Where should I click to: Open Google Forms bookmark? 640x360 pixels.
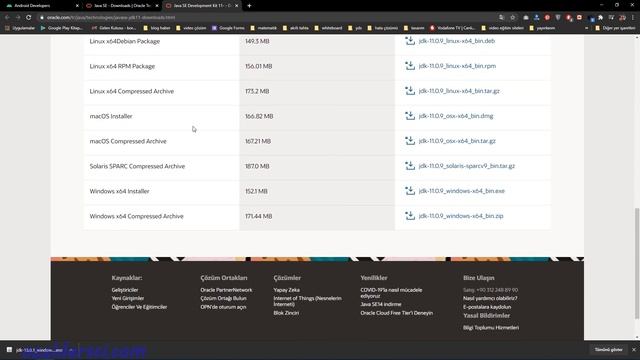(228, 28)
